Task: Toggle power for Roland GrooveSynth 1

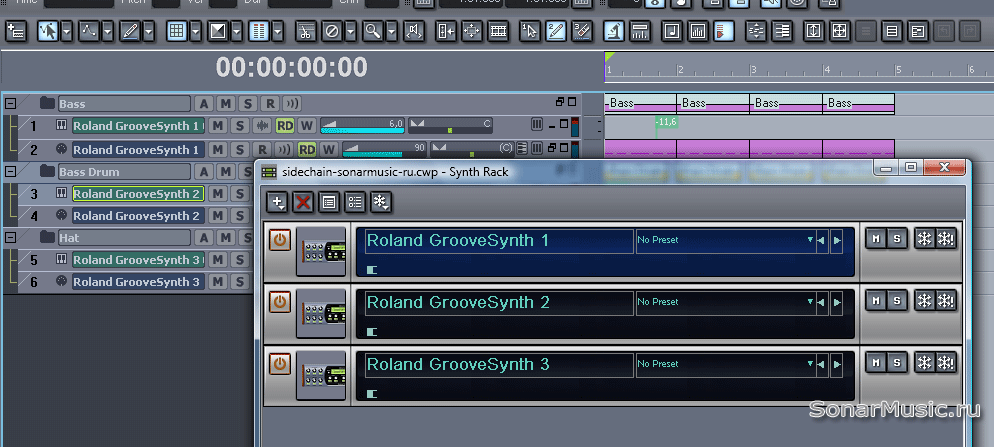Action: [280, 240]
